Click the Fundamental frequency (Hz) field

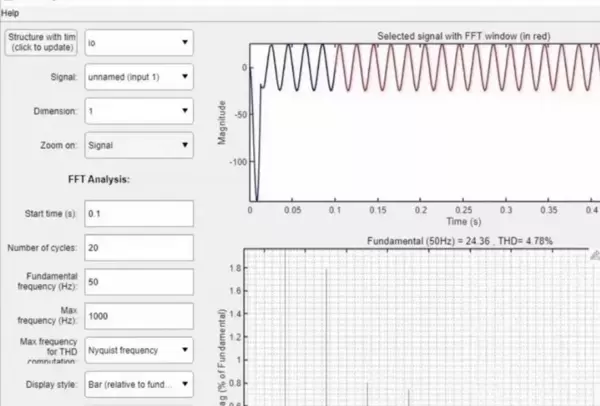pyautogui.click(x=138, y=282)
